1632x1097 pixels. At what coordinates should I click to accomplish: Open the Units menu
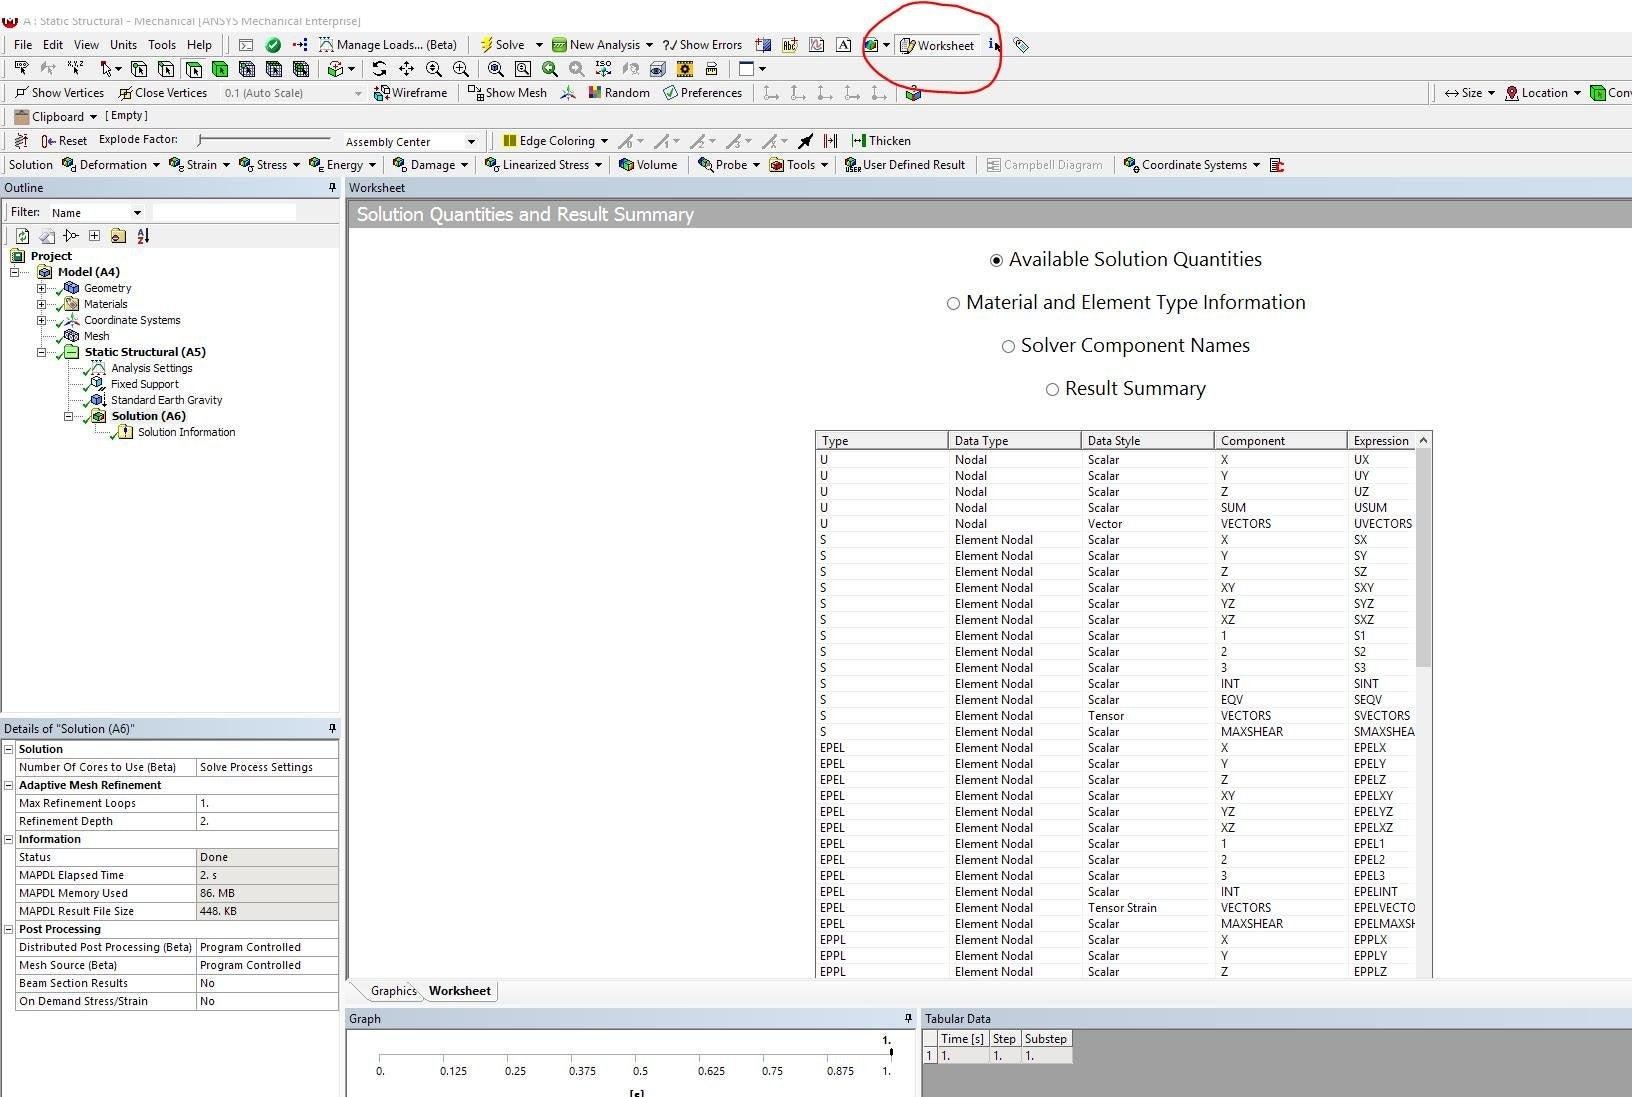coord(123,45)
